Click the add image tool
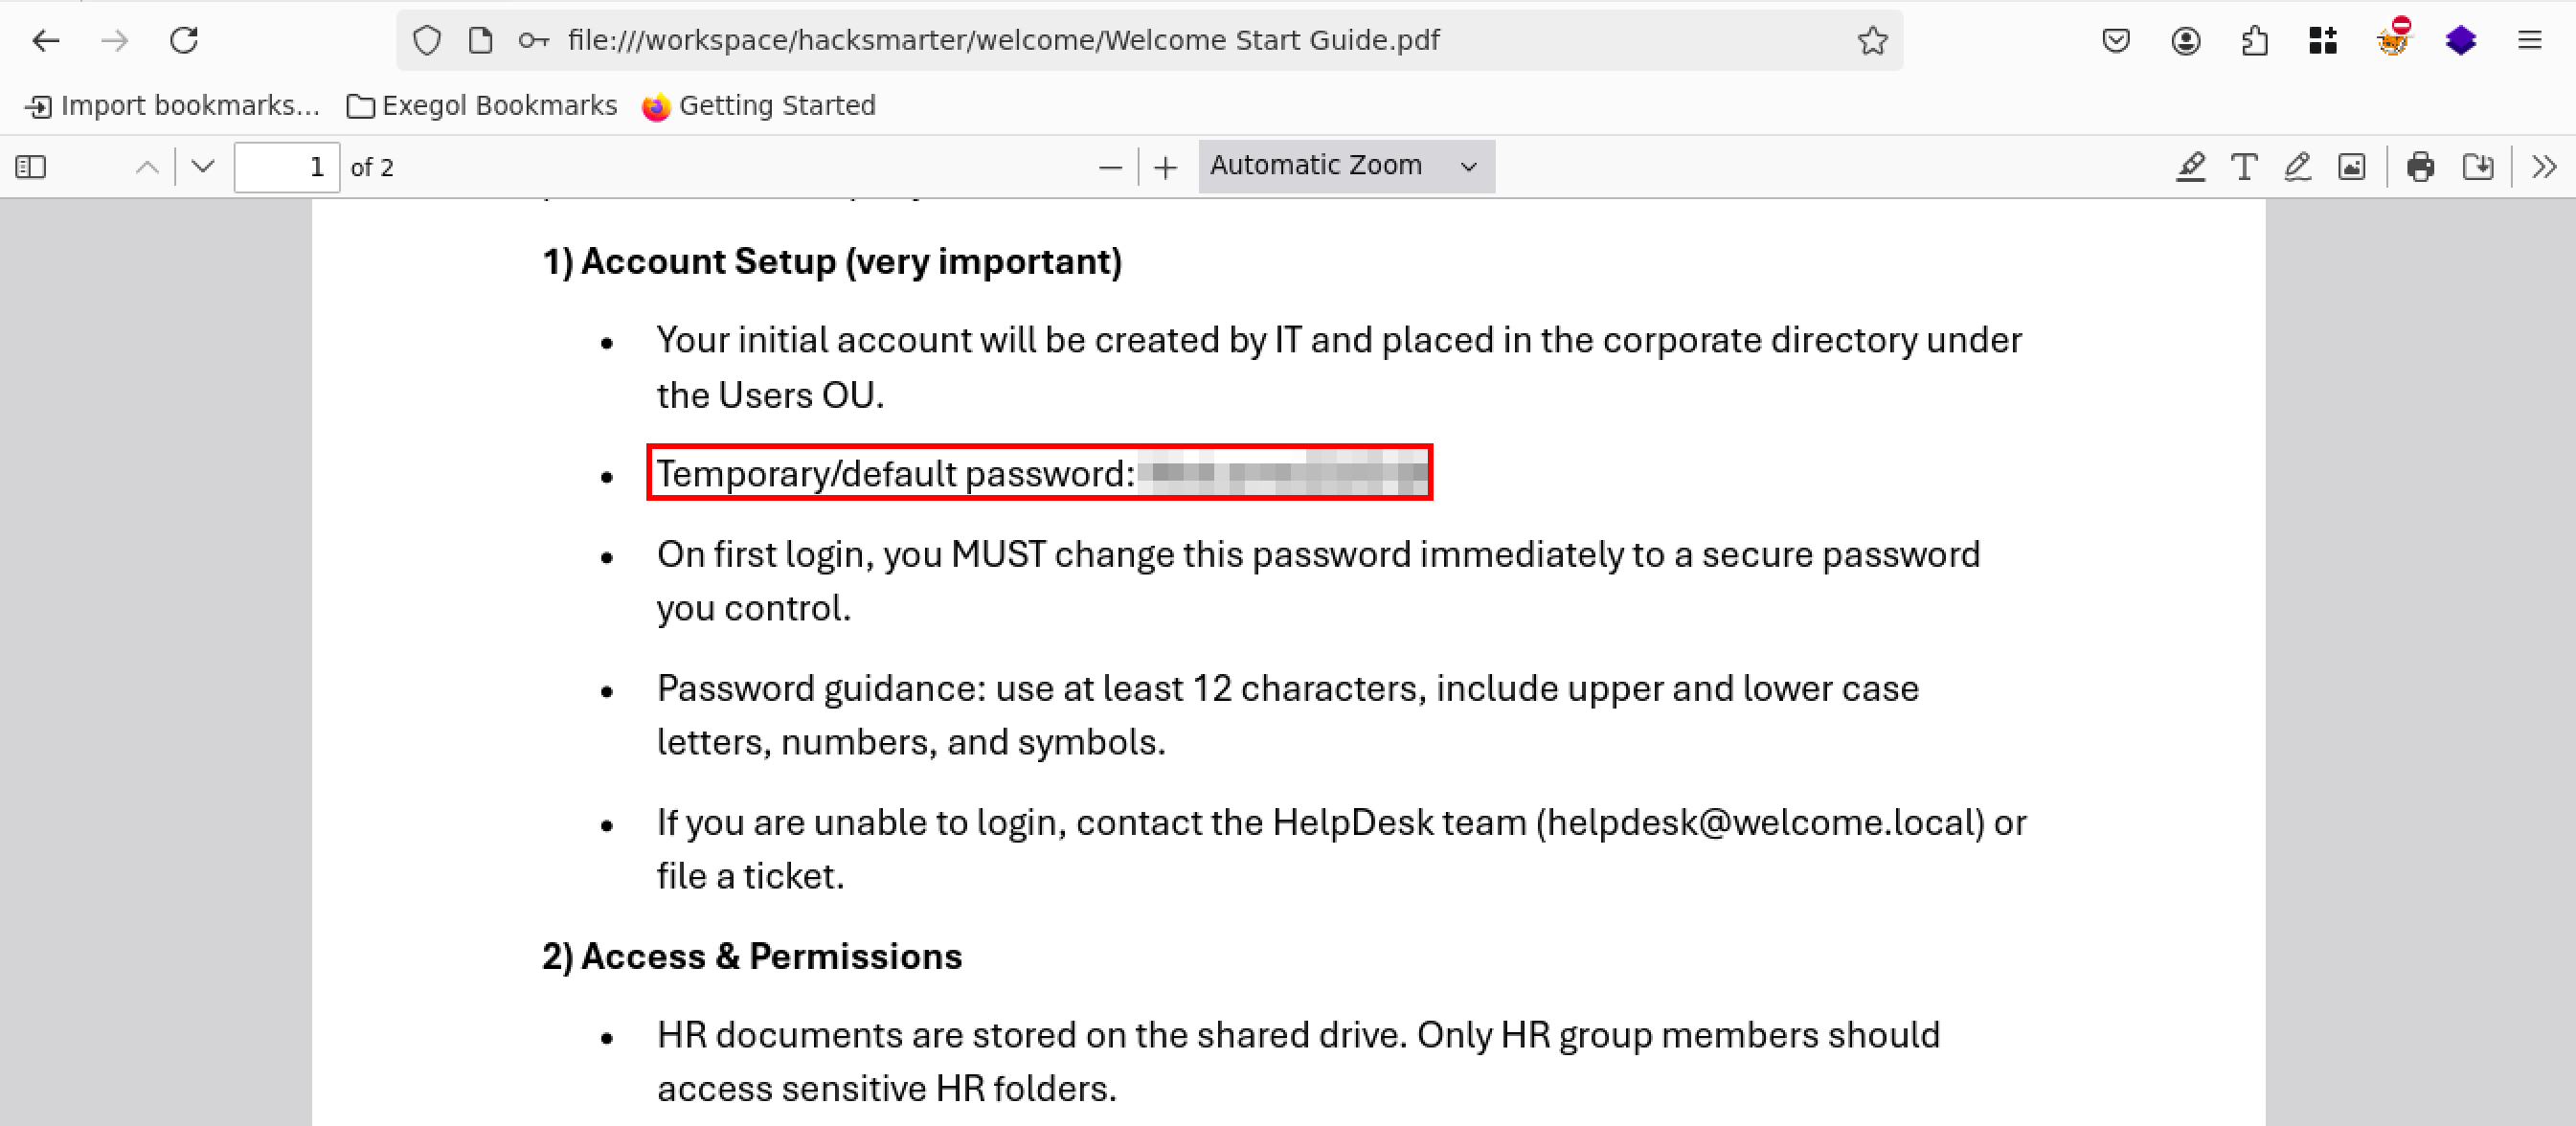2576x1126 pixels. click(x=2351, y=167)
